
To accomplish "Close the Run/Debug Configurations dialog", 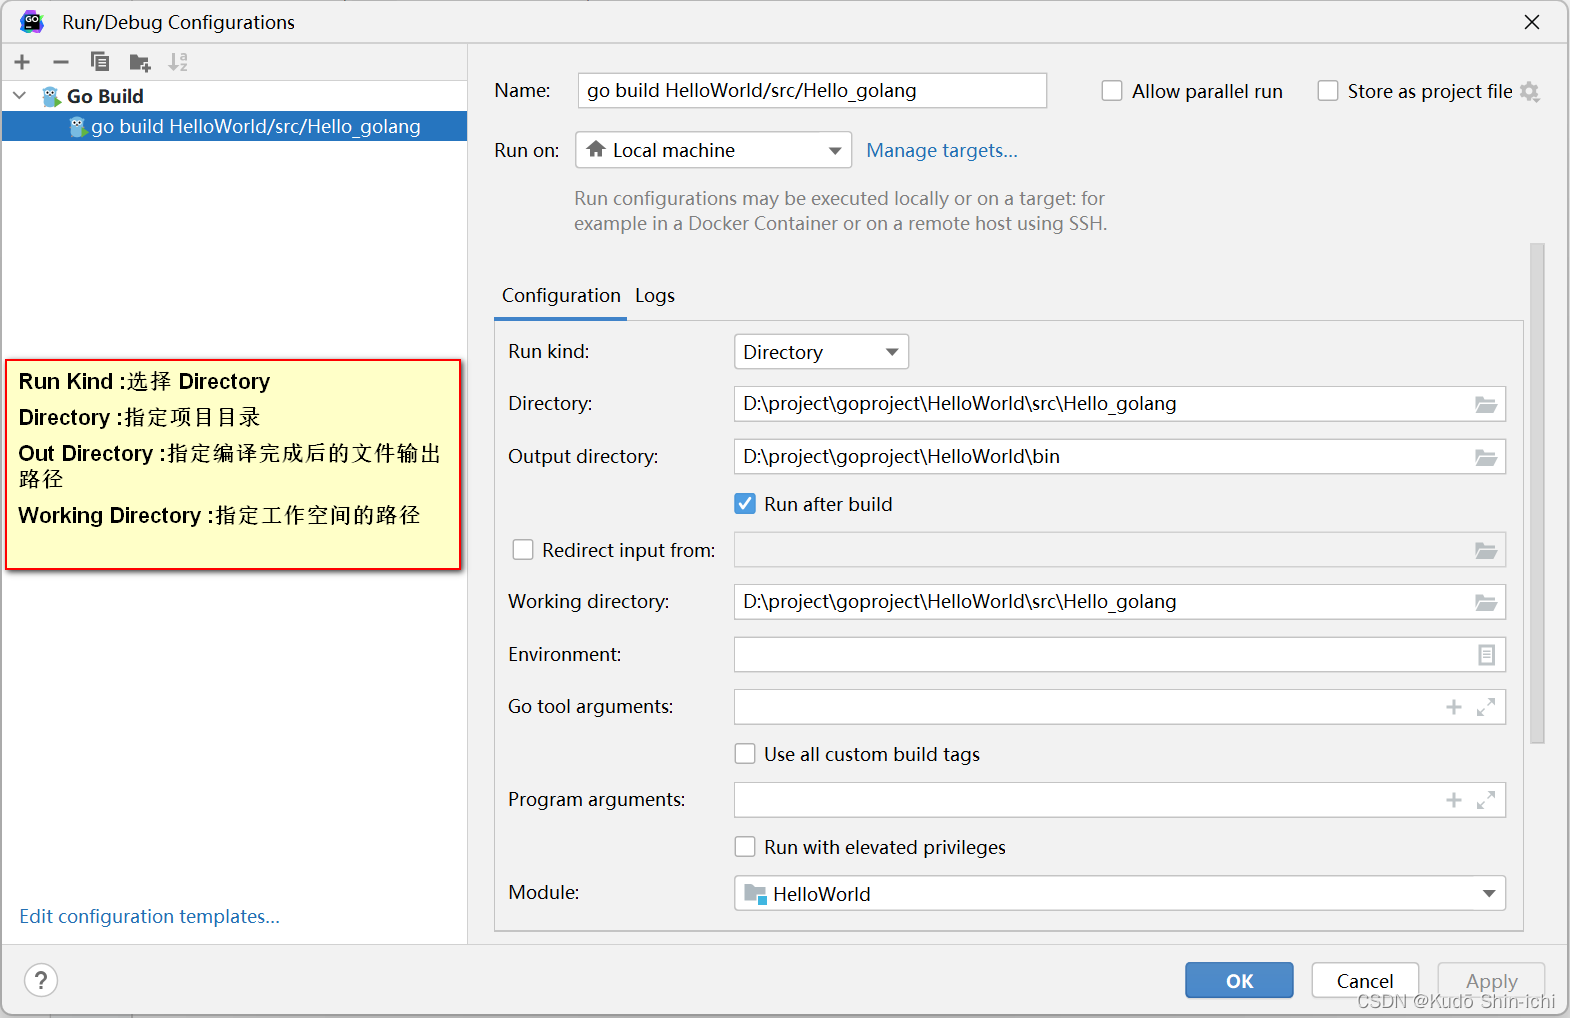I will point(1532,22).
